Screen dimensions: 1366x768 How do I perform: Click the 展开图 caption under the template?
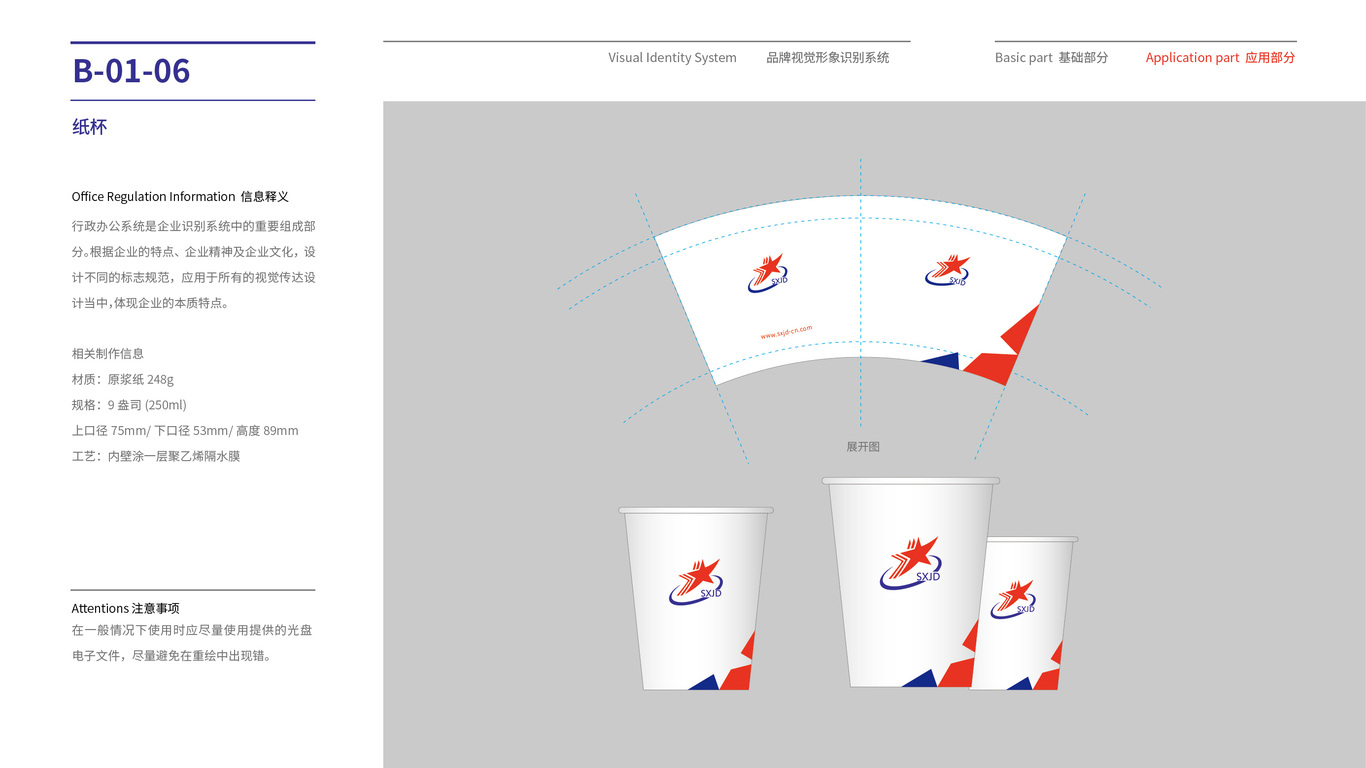click(863, 447)
